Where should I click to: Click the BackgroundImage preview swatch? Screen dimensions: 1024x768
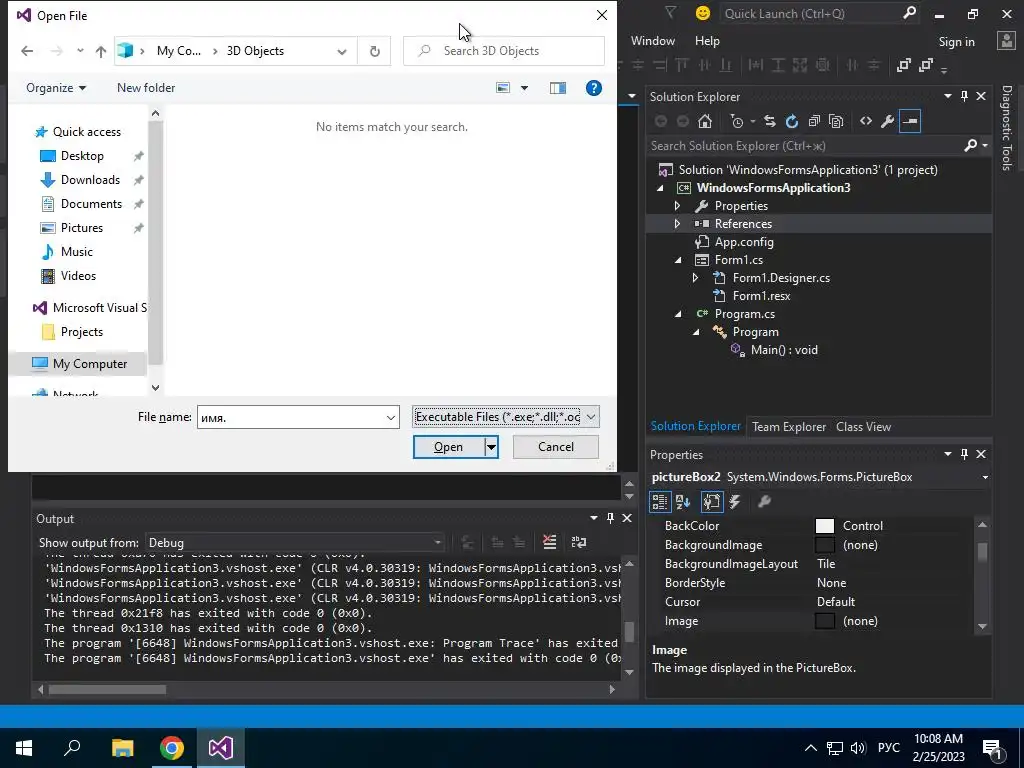pyautogui.click(x=825, y=545)
